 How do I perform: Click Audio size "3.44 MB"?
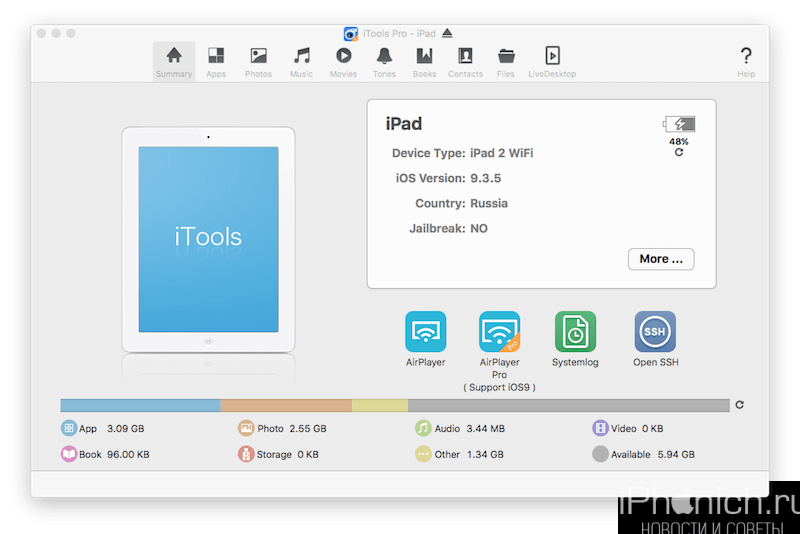(486, 428)
